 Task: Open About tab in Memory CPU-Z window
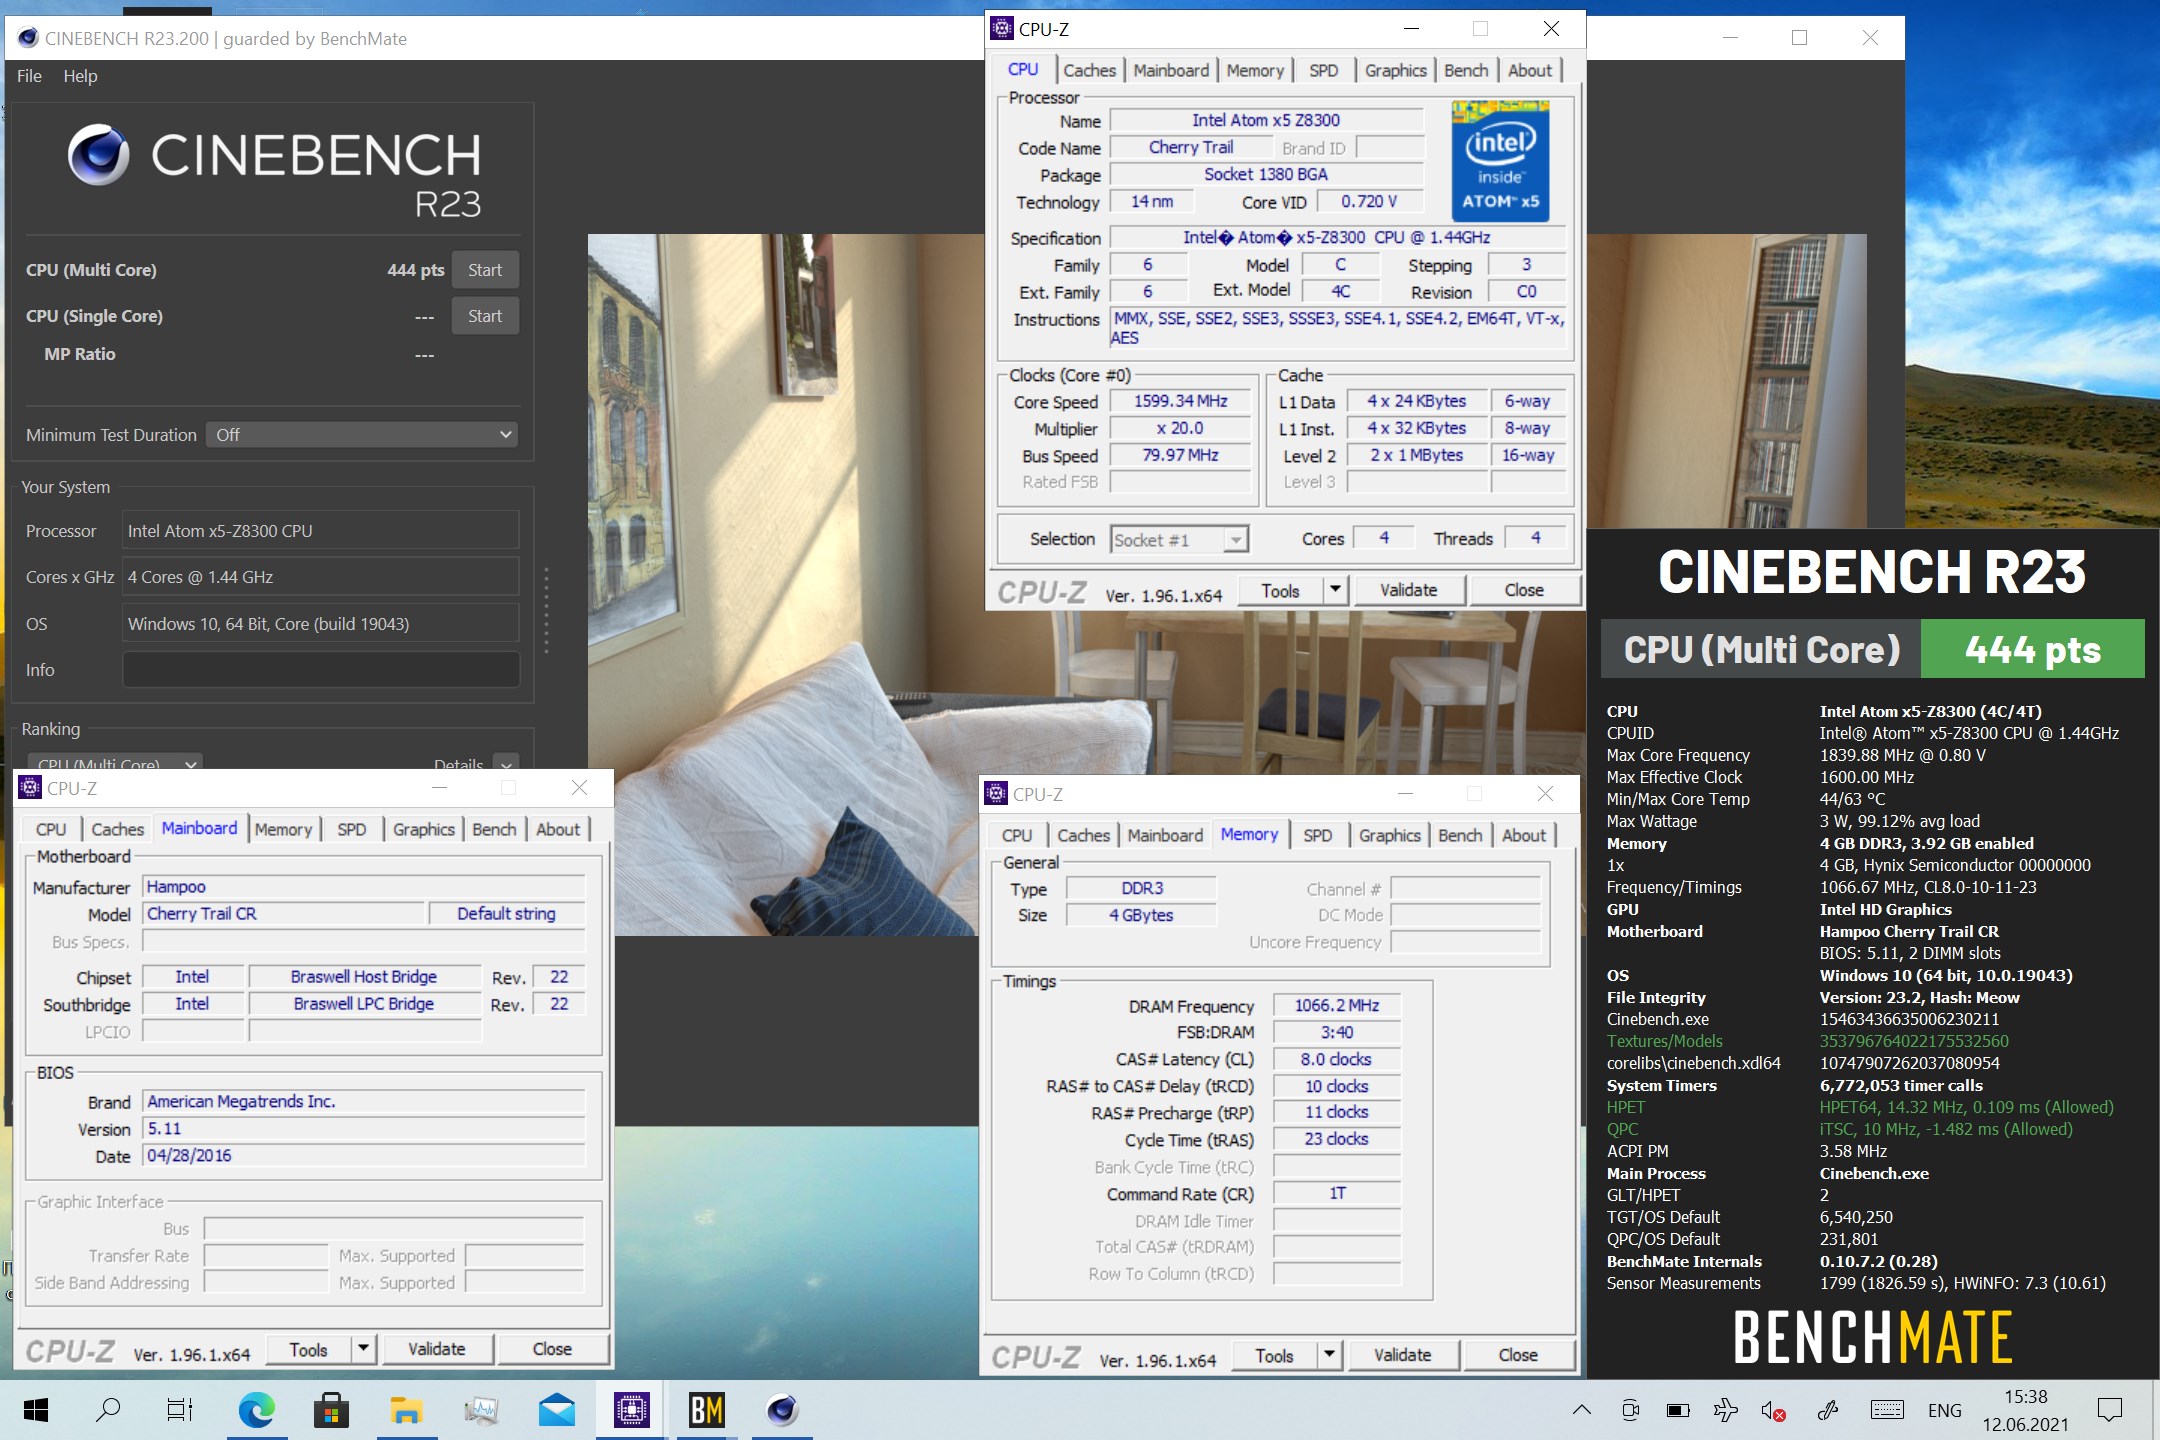[x=1523, y=835]
